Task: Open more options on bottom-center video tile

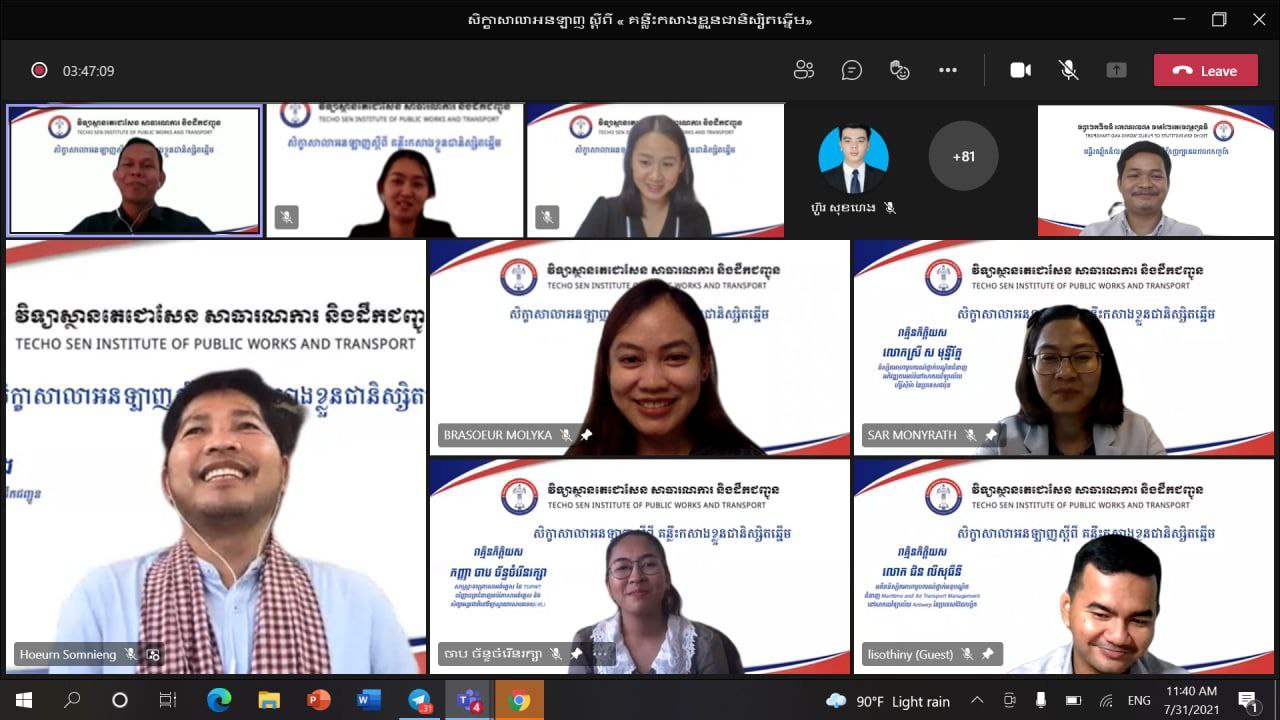Action: coord(601,654)
